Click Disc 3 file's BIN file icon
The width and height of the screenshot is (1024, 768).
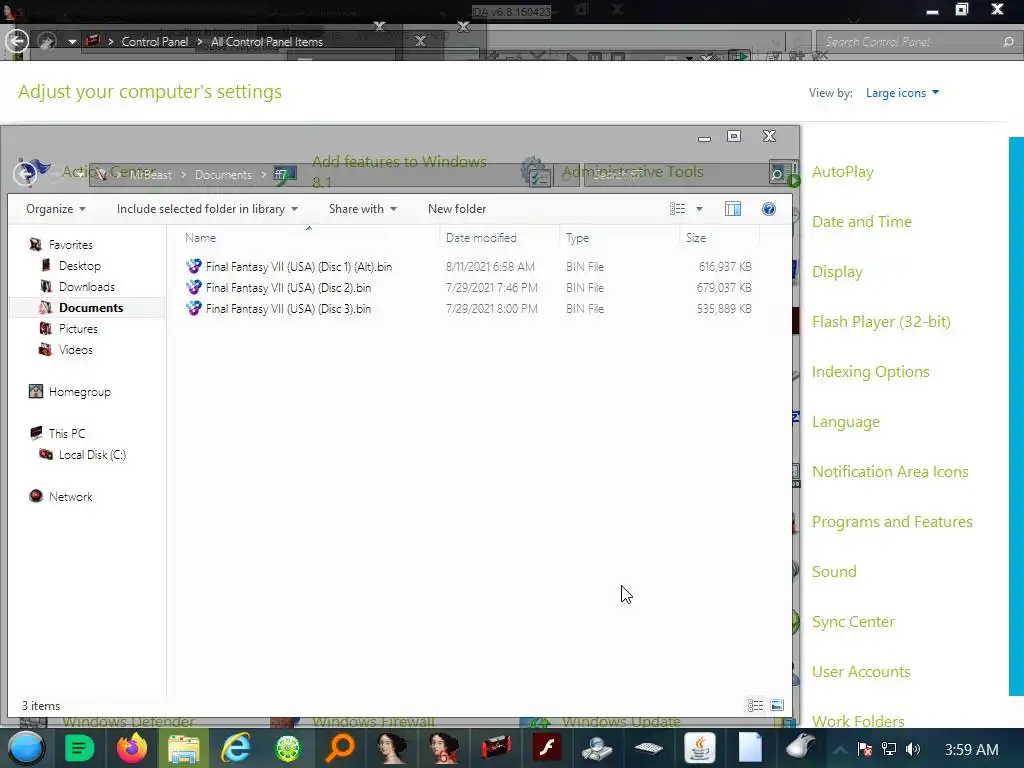193,308
